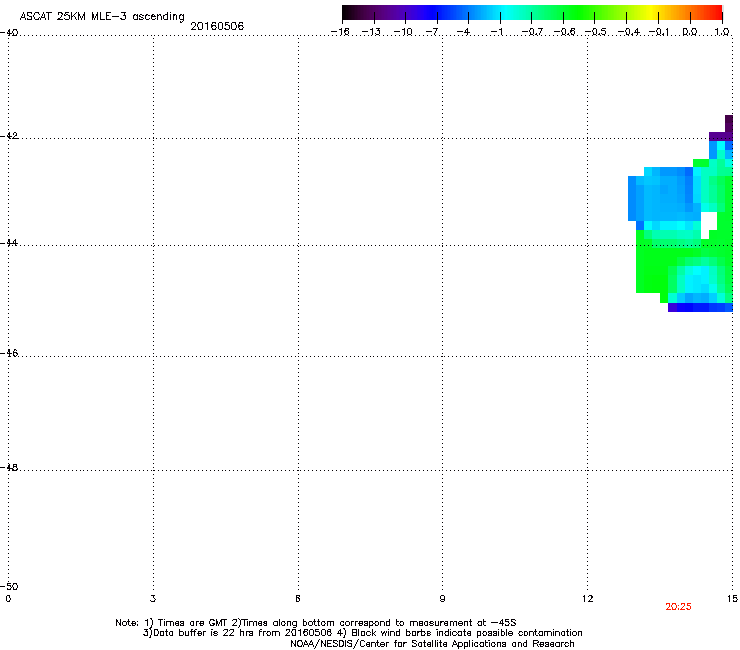
Task: Click the latitude axis label -46
Action: (x=9, y=354)
